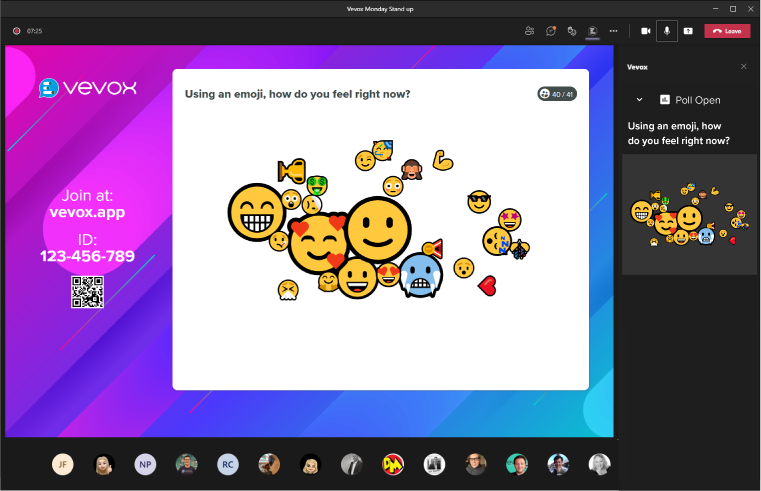Open the meeting chat icon
Screen dimensions: 761x491
click(550, 31)
